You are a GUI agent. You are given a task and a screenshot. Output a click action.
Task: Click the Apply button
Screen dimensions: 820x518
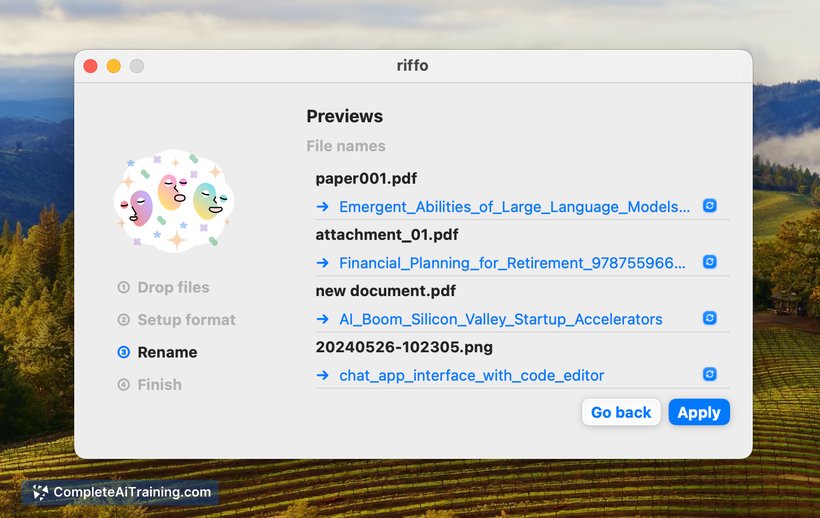click(x=699, y=412)
